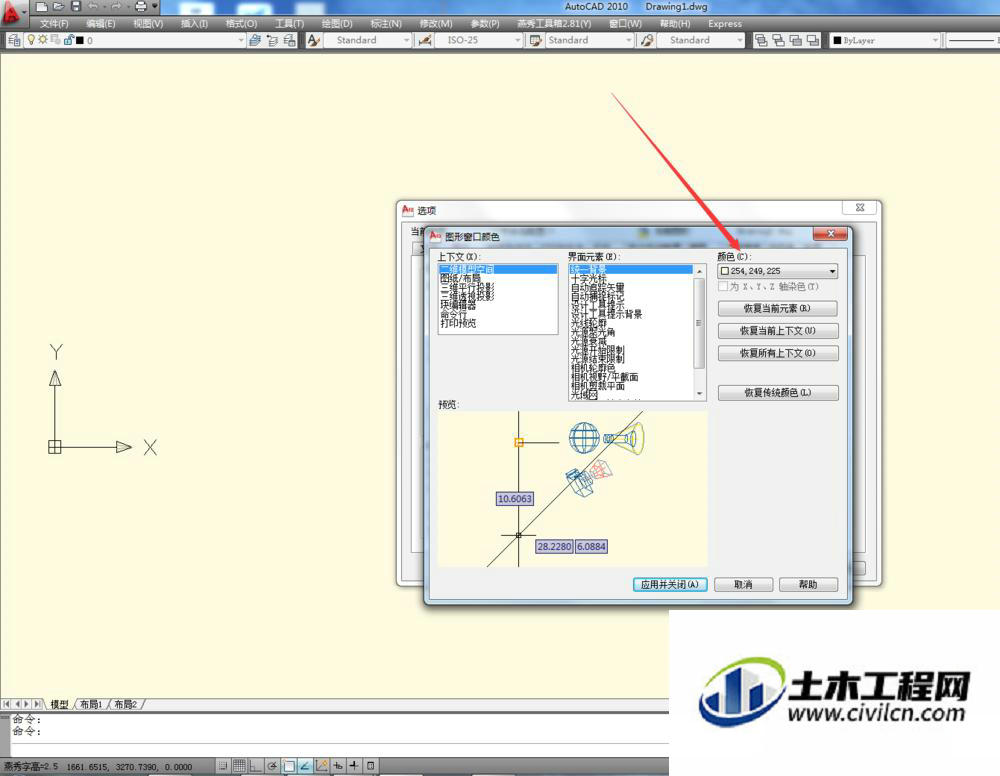Open the Table Style icon

[x=535, y=40]
